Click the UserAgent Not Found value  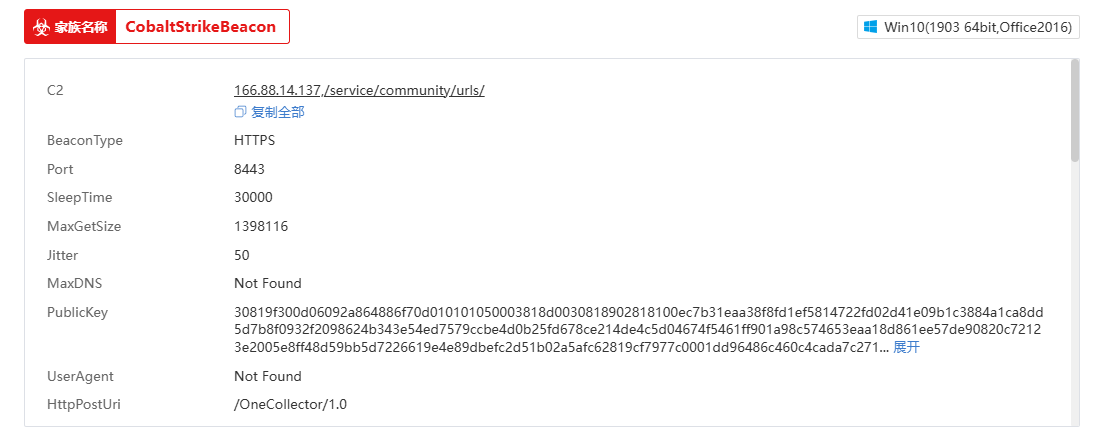point(267,376)
